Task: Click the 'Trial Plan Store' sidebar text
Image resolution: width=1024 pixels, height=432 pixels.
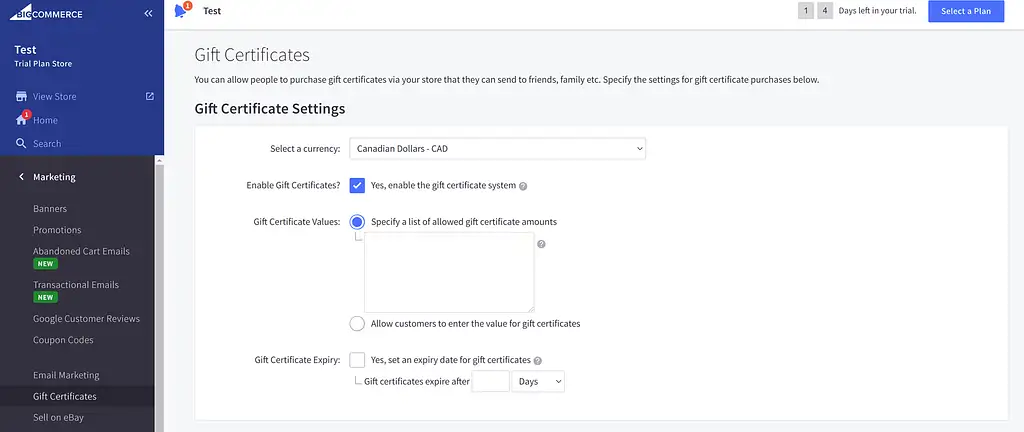Action: click(x=43, y=64)
